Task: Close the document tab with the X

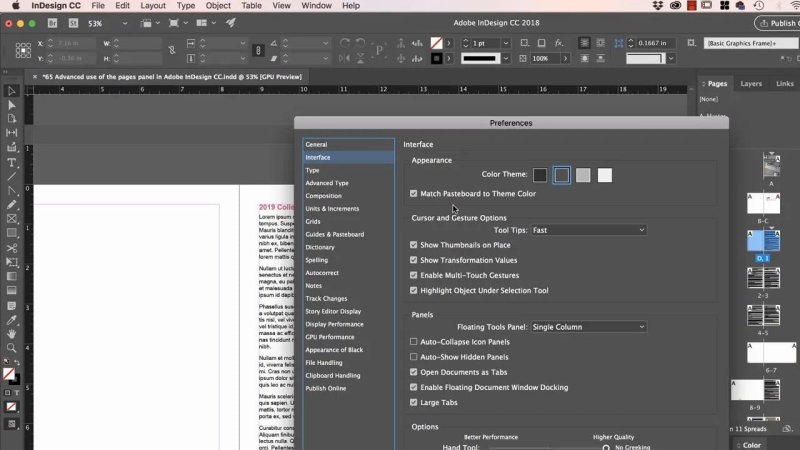Action: coord(35,77)
